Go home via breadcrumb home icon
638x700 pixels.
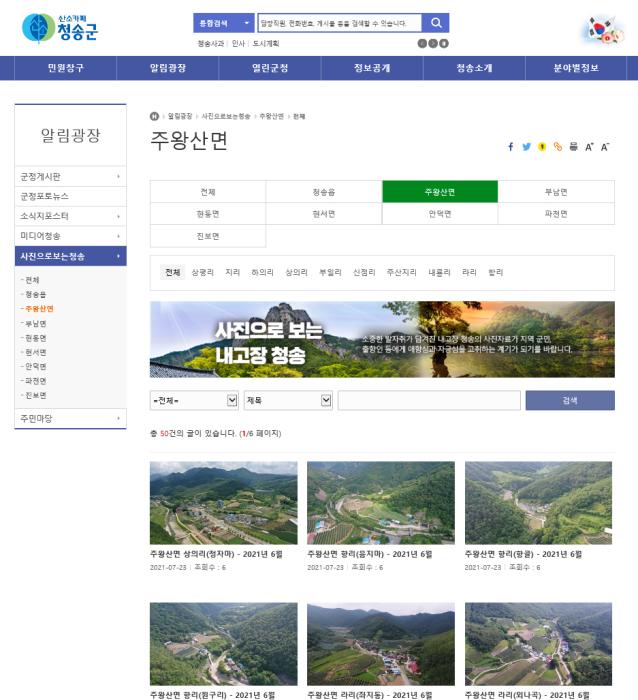pyautogui.click(x=154, y=116)
